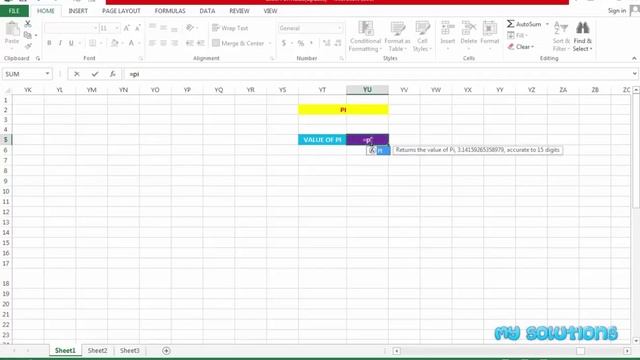
Task: Open the Format cells menu
Action: click(490, 36)
